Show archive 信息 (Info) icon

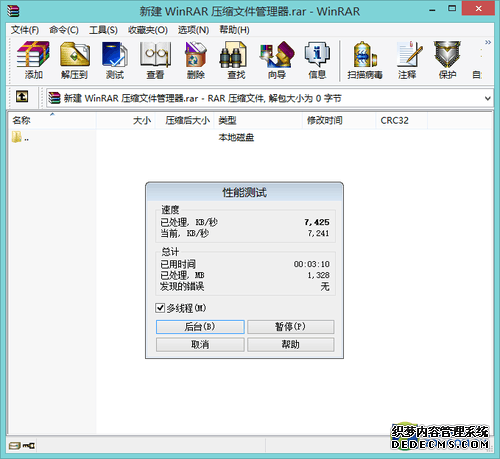(317, 60)
